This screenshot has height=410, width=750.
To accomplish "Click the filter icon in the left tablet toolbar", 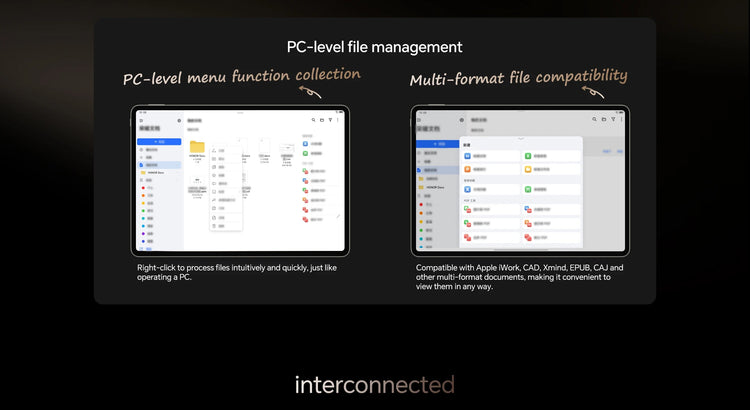I will 330,120.
